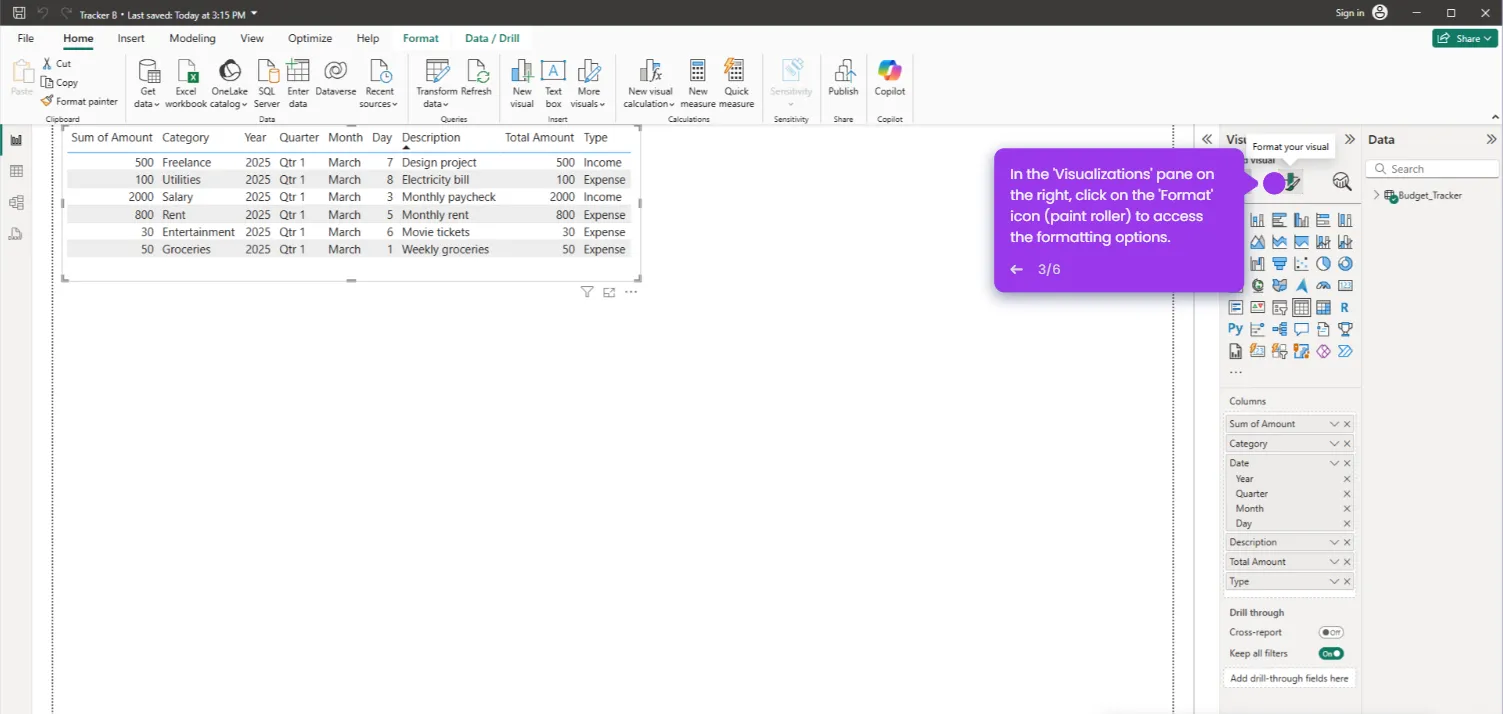Open Excel workbook data source
Viewport: 1503px width, 714px height.
[x=186, y=83]
